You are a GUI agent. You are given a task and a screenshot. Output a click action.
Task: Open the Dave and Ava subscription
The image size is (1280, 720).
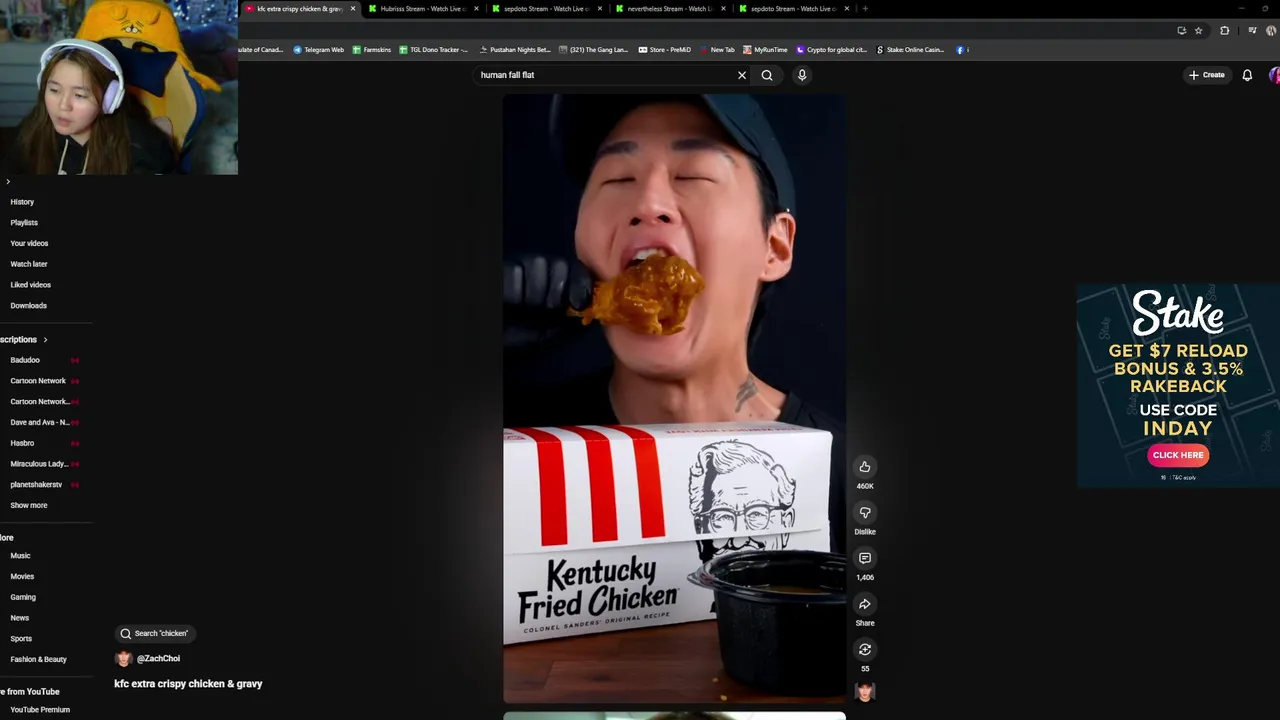40,422
